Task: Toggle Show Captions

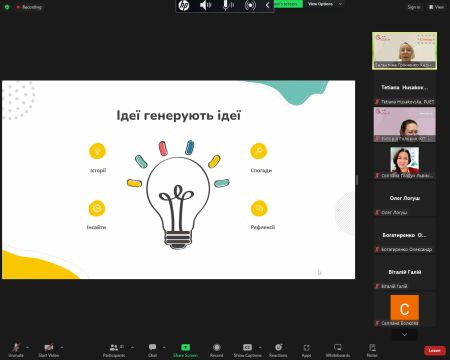Action: tap(247, 347)
